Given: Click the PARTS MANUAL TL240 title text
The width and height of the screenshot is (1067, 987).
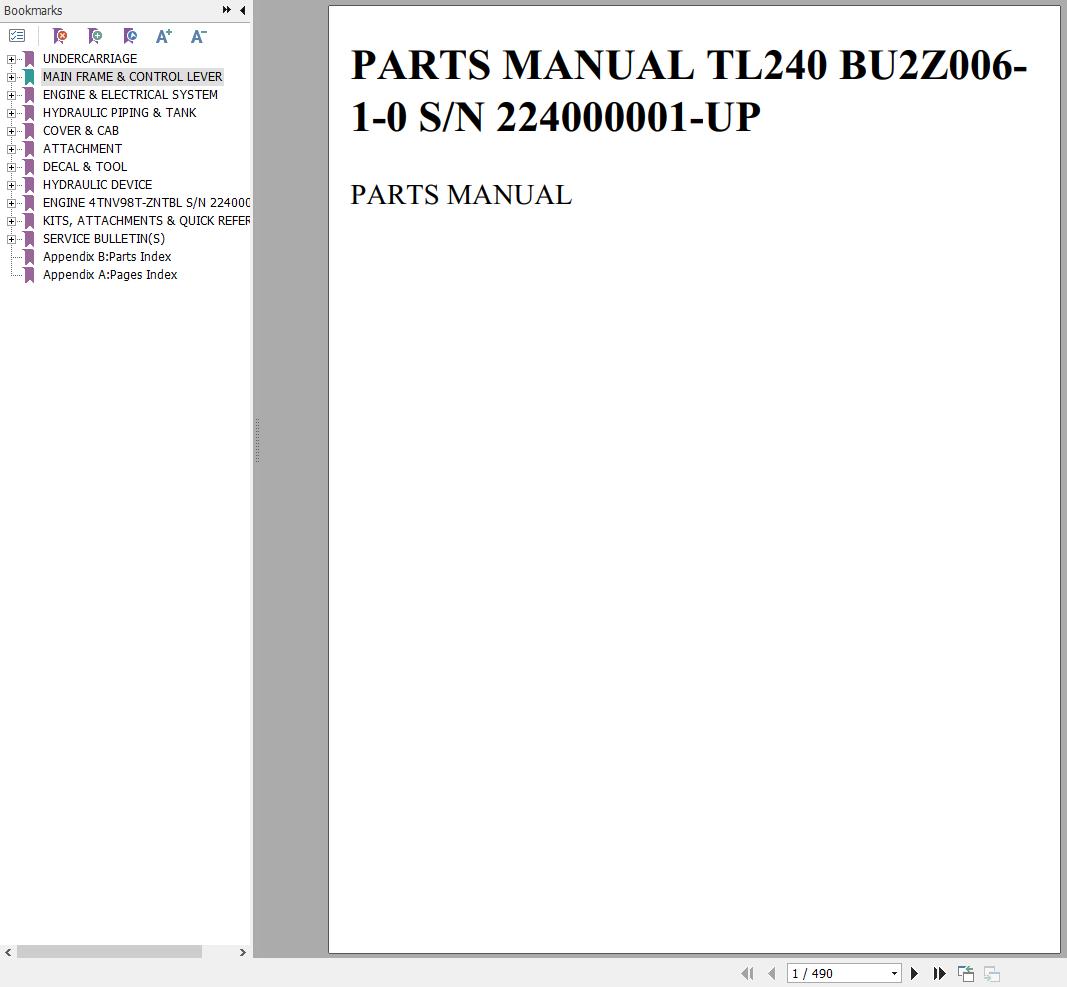Looking at the screenshot, I should [688, 91].
